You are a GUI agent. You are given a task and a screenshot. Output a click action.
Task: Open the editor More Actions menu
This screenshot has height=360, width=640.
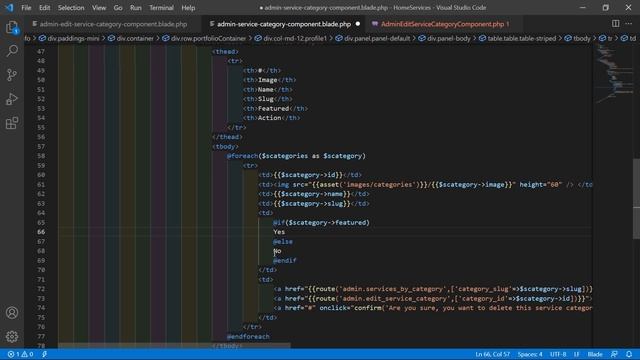tap(629, 24)
